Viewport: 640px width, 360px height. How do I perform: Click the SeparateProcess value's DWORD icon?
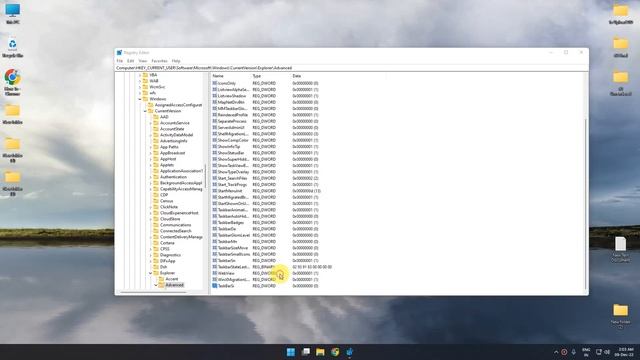215,121
